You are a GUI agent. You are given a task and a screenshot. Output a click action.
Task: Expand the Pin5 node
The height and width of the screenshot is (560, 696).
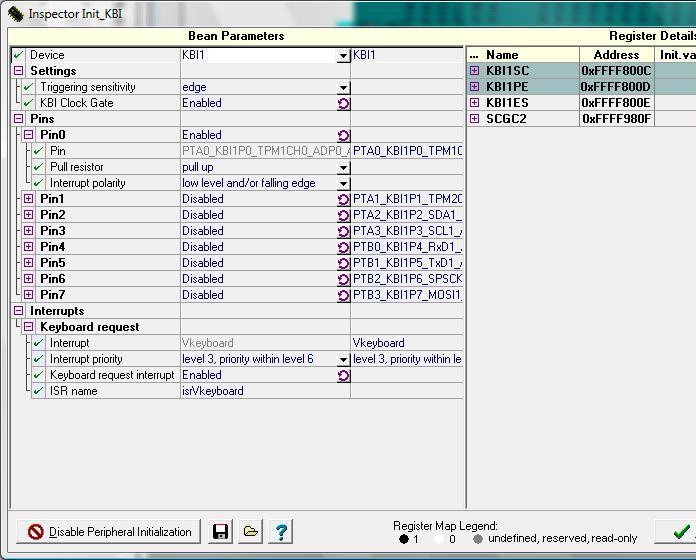(28, 262)
